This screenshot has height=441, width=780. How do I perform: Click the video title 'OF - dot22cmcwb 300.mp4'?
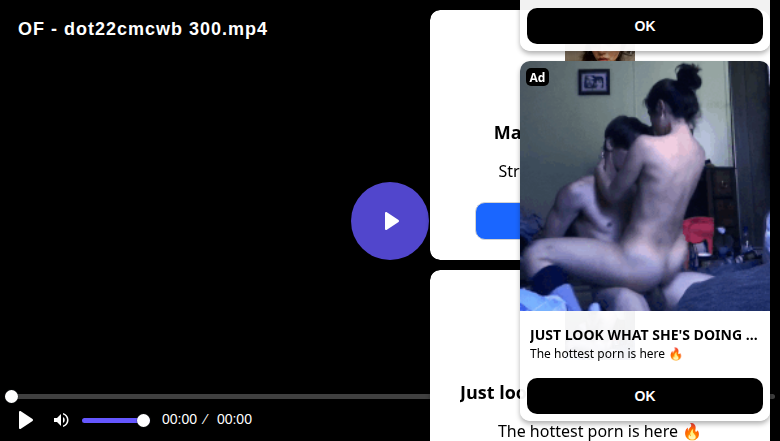pyautogui.click(x=143, y=29)
